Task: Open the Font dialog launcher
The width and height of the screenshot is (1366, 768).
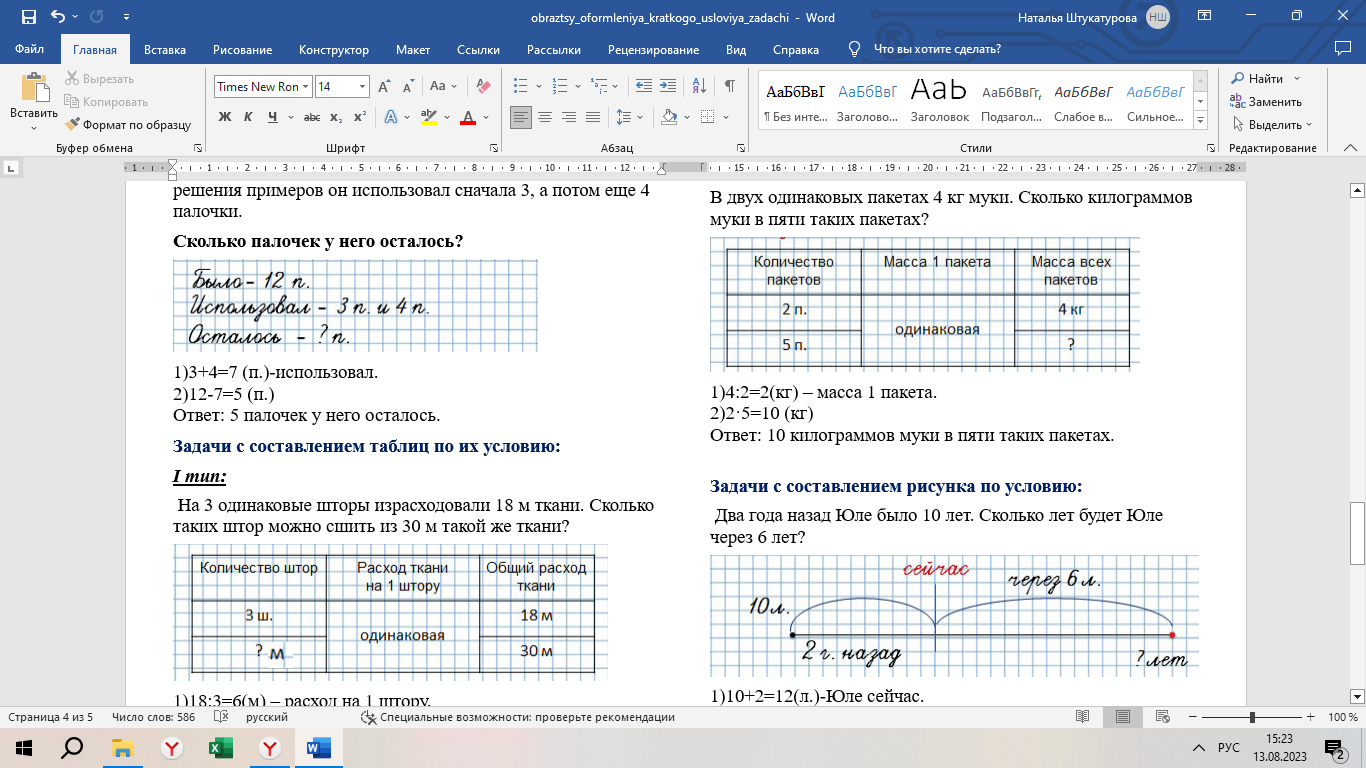Action: coord(493,148)
